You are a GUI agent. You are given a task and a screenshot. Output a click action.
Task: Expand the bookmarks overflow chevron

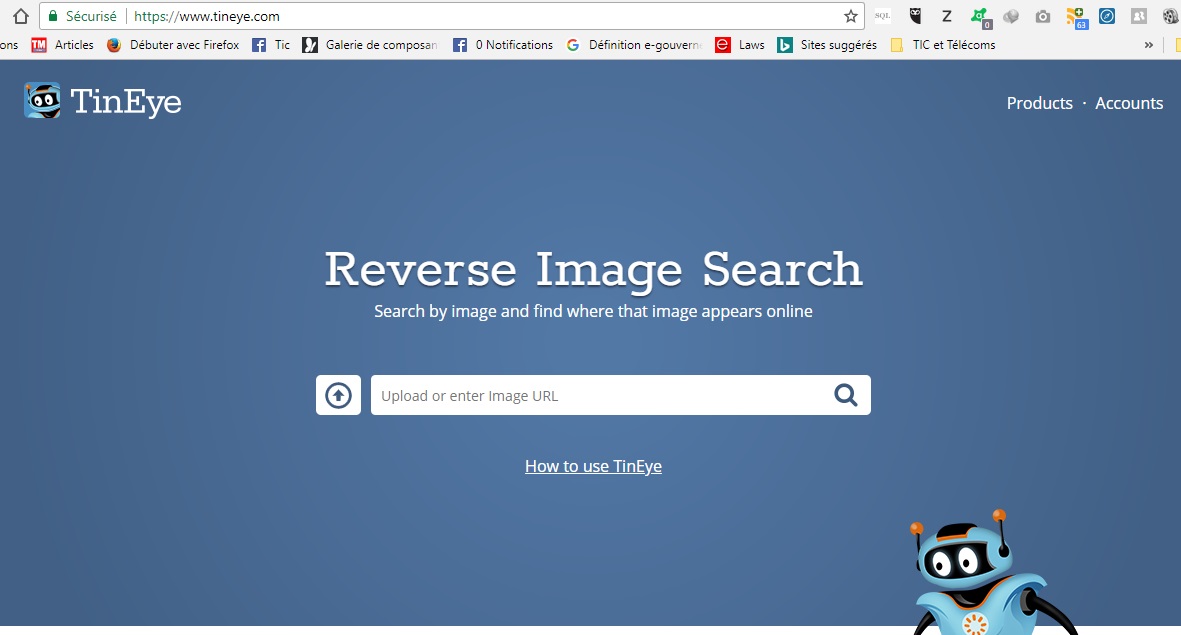(1149, 45)
